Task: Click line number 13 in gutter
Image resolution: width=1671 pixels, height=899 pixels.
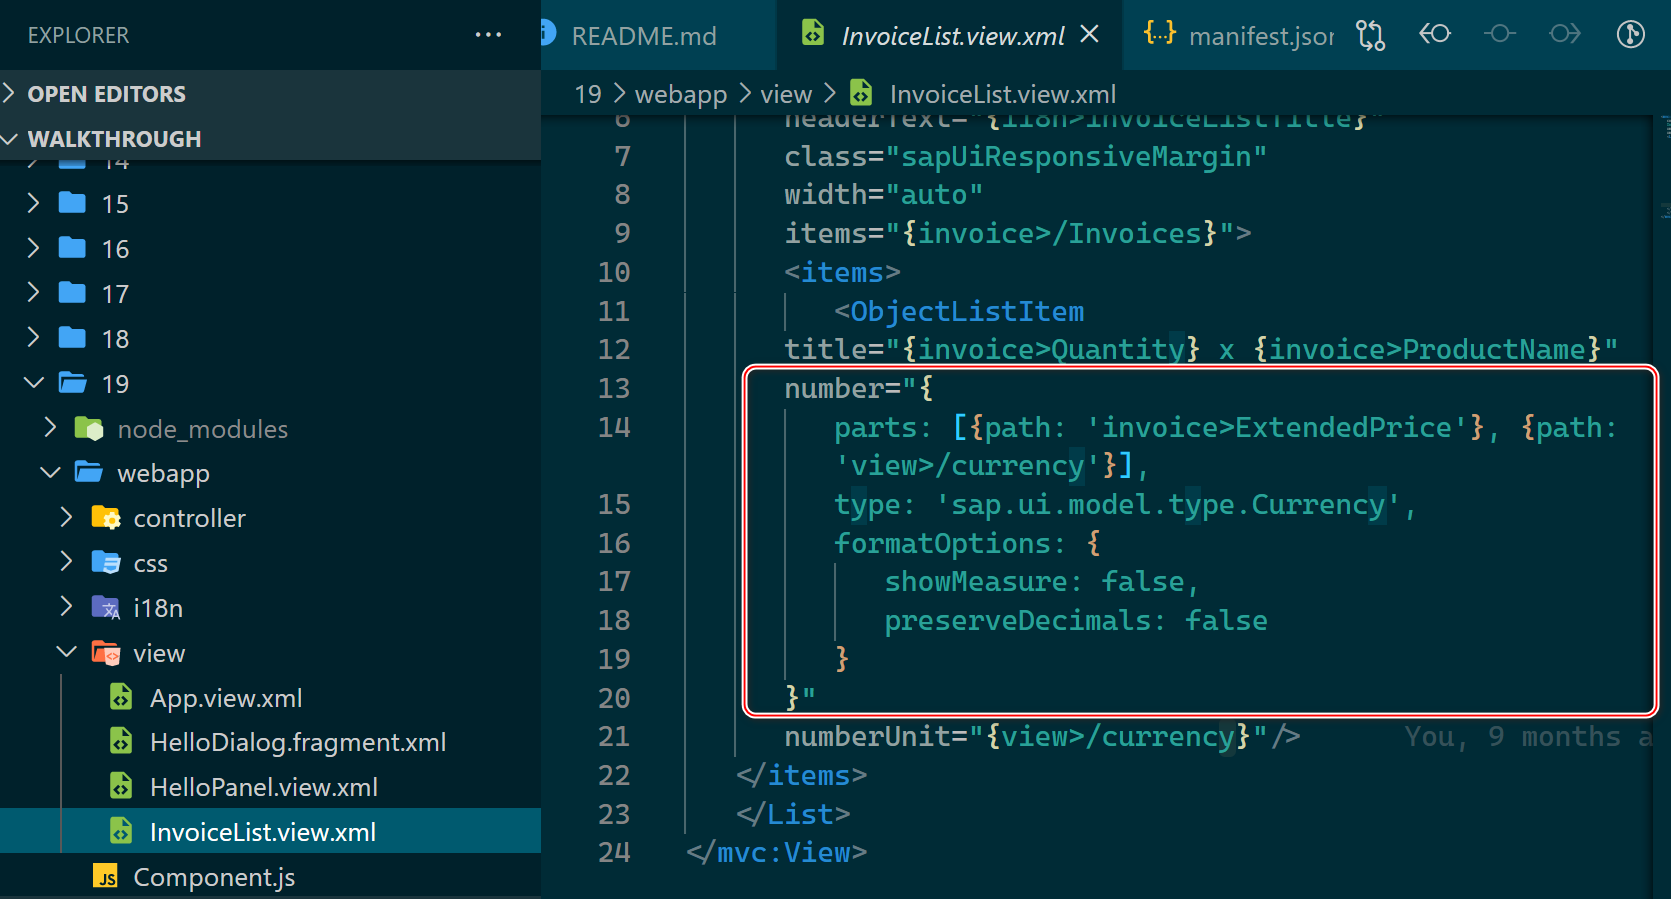Action: click(614, 388)
